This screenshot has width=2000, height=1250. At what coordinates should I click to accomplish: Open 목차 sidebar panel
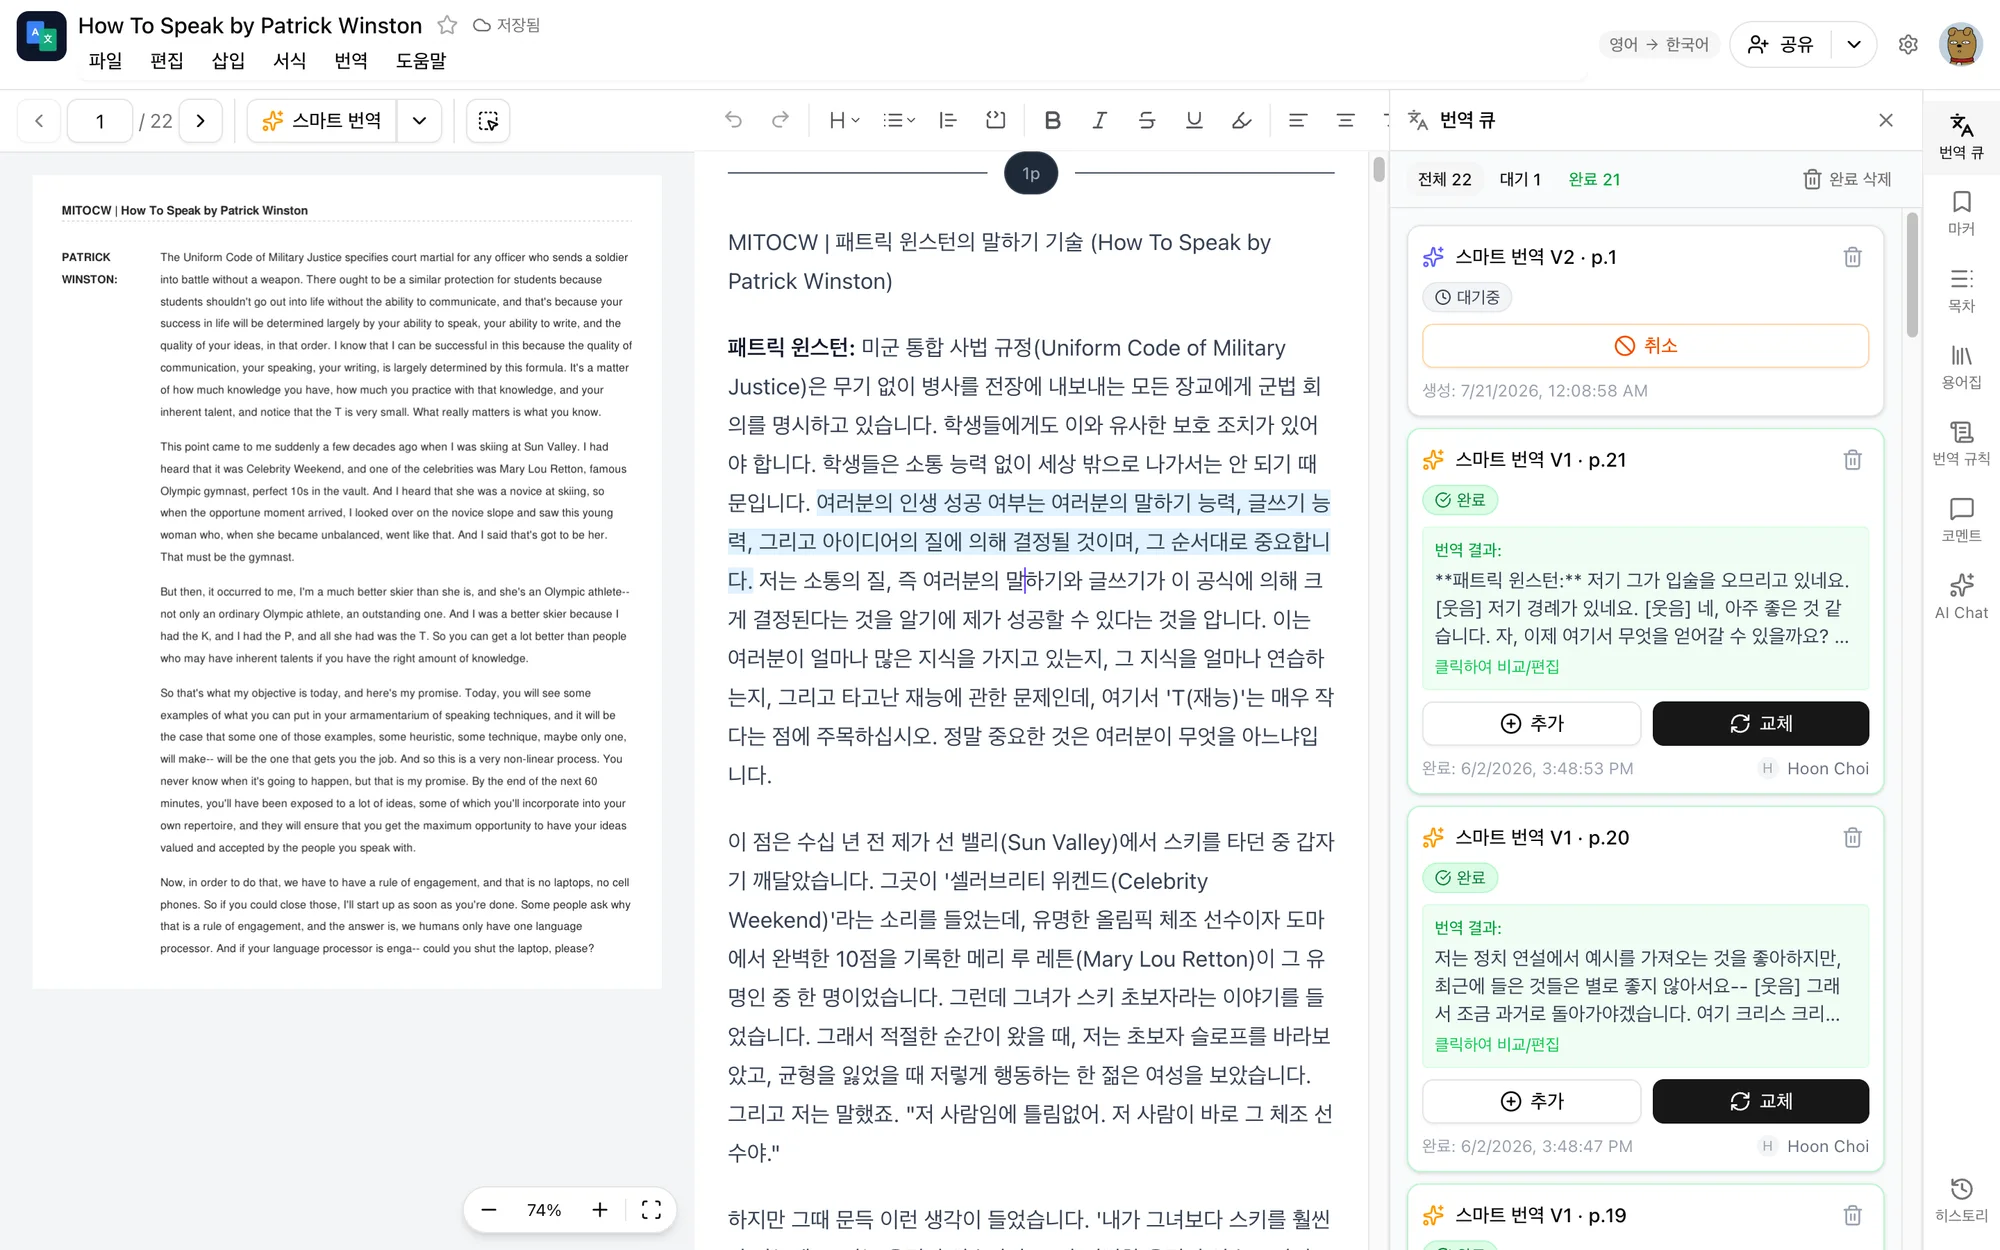tap(1961, 290)
